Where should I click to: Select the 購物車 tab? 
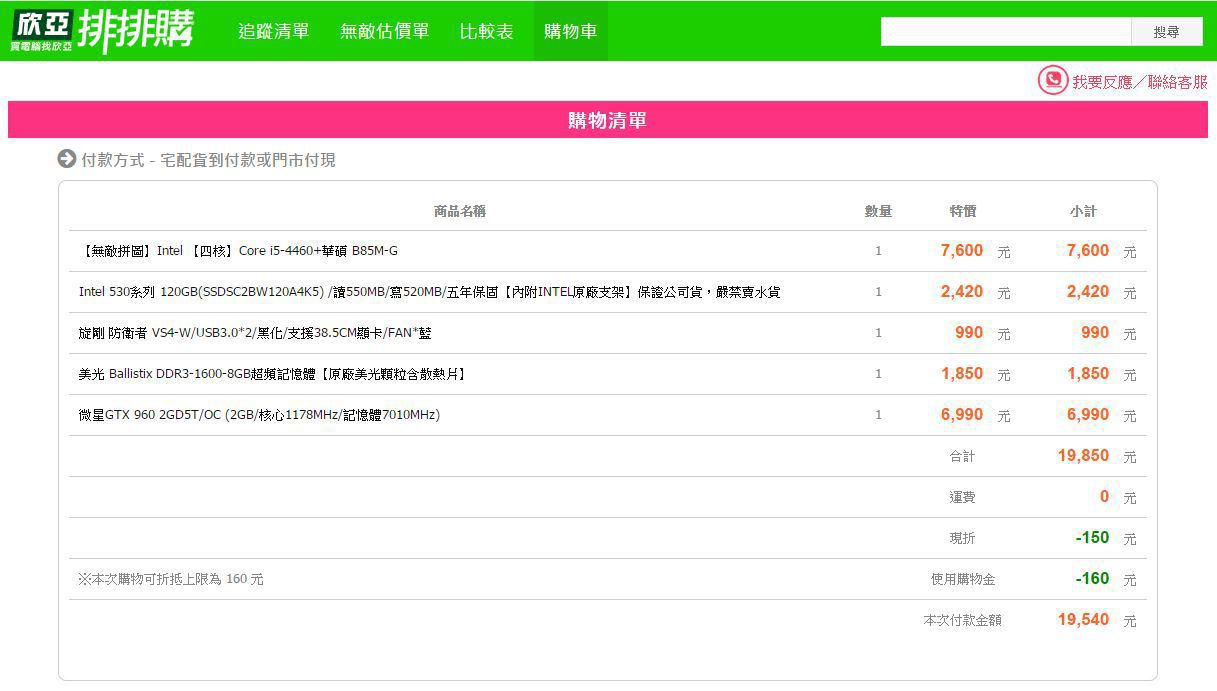click(571, 31)
